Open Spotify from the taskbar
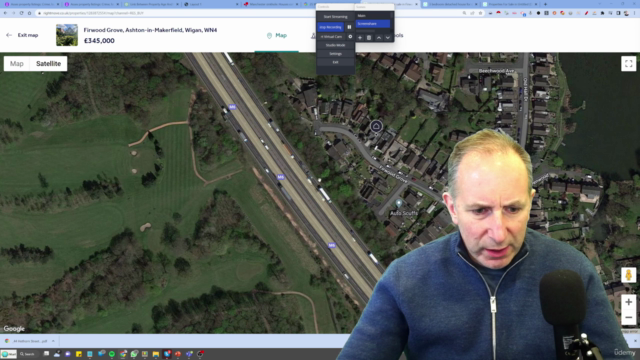 click(x=112, y=354)
